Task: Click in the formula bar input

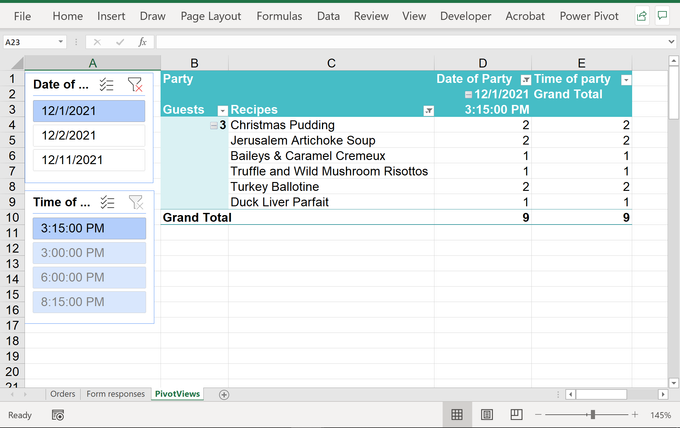Action: point(411,42)
